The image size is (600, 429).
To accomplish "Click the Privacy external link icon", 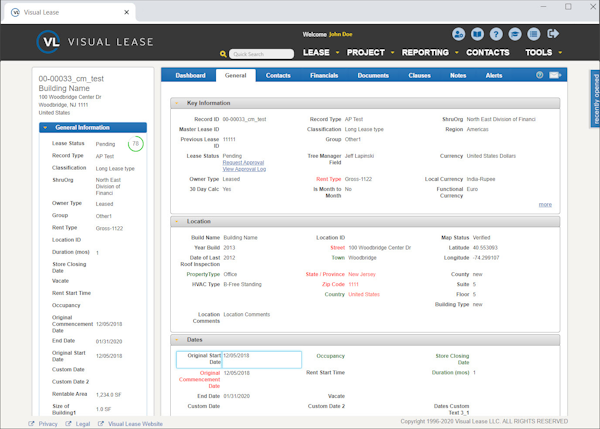I will coord(31,424).
